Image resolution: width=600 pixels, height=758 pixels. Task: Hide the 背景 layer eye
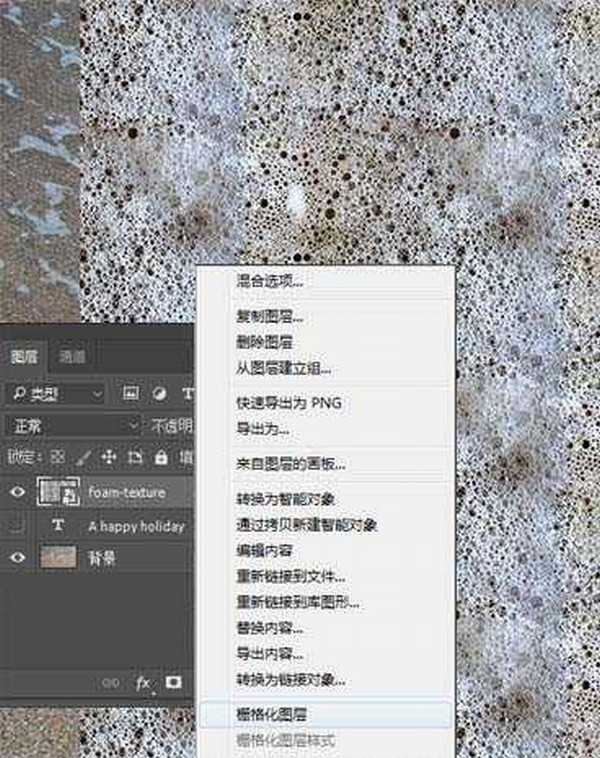pyautogui.click(x=17, y=557)
